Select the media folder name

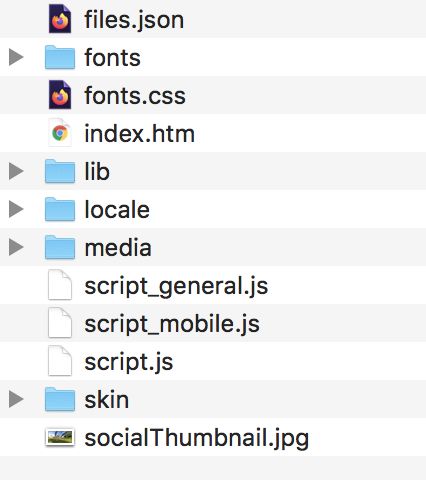tap(118, 248)
